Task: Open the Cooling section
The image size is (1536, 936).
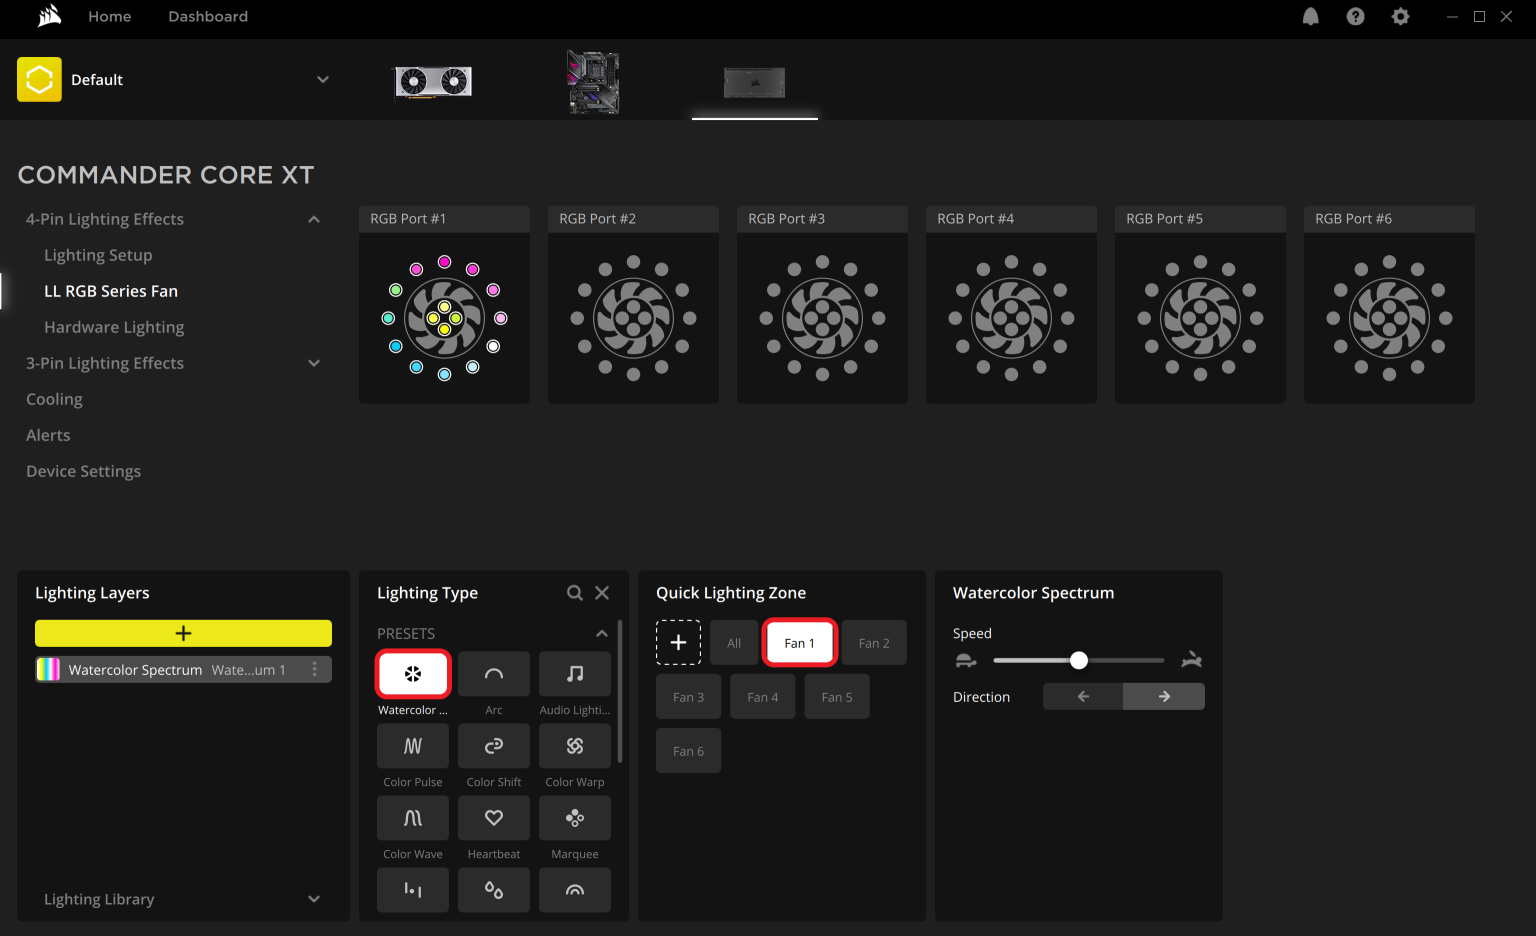Action: pos(54,399)
